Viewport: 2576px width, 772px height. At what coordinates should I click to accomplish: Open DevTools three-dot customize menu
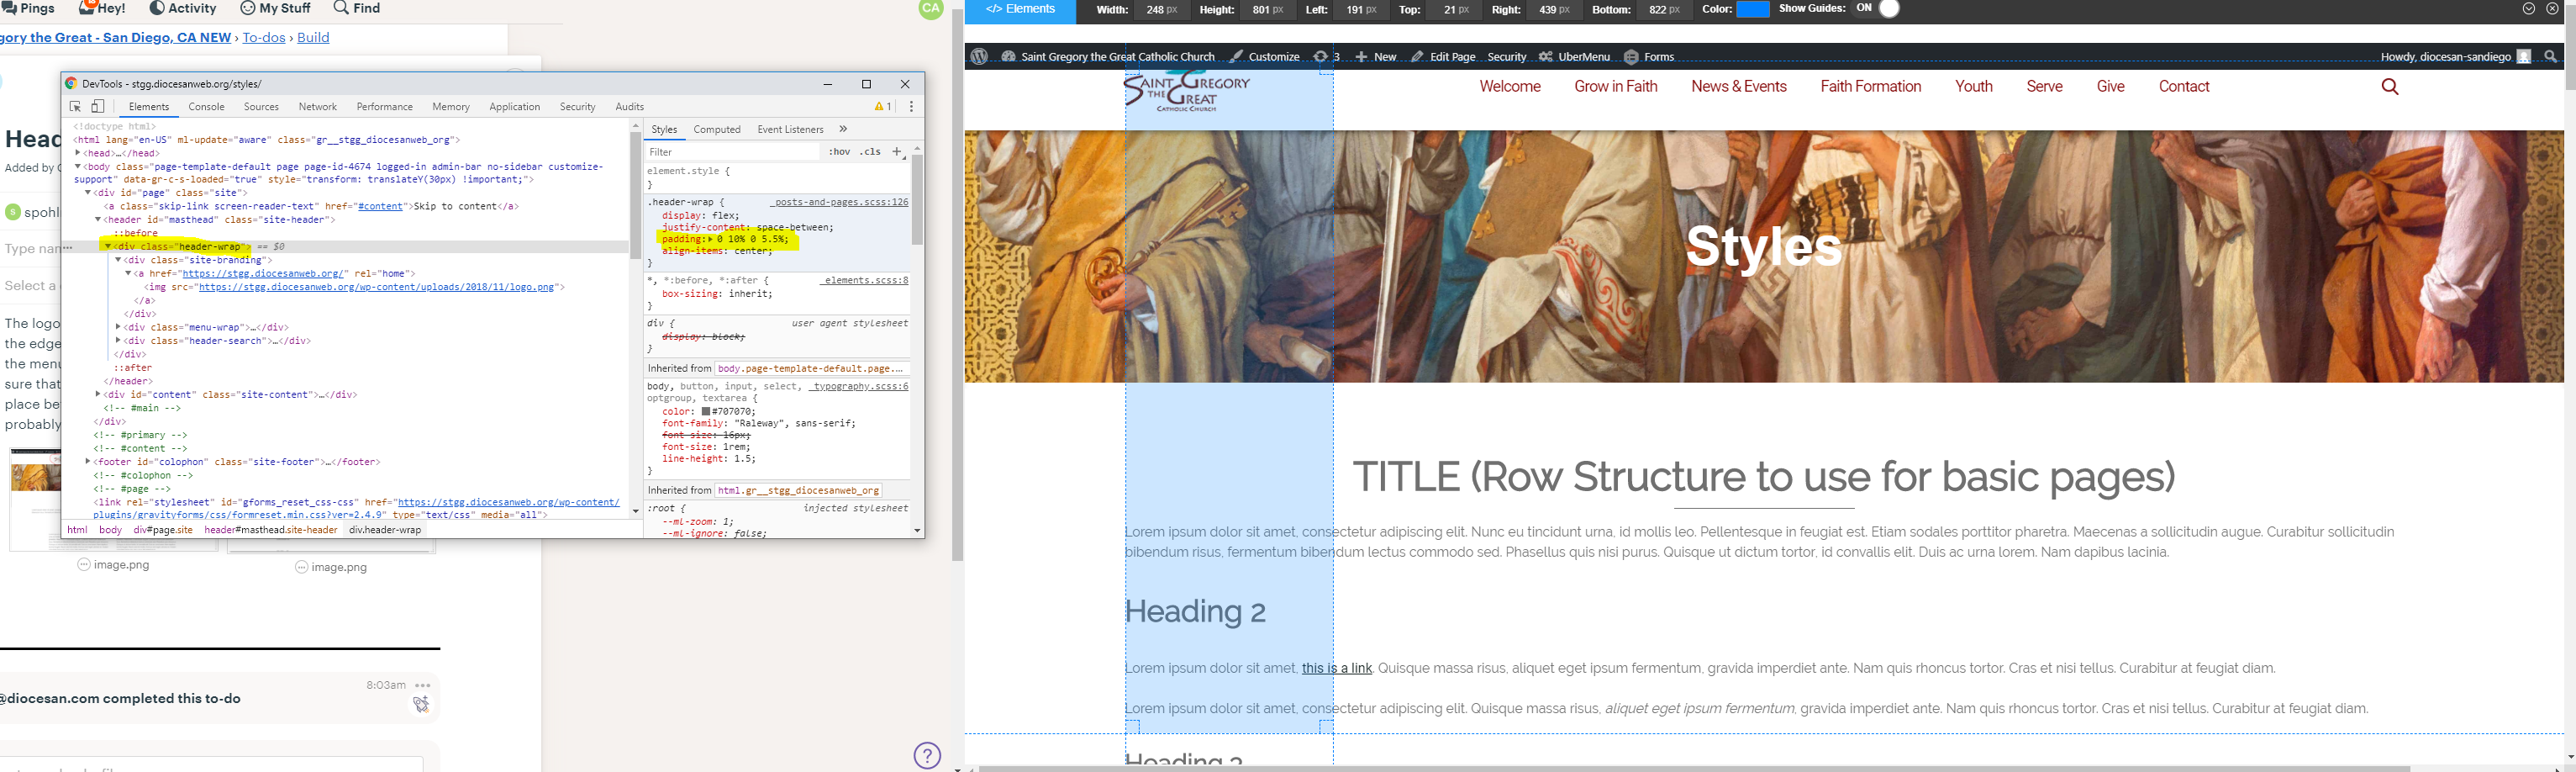pyautogui.click(x=911, y=107)
